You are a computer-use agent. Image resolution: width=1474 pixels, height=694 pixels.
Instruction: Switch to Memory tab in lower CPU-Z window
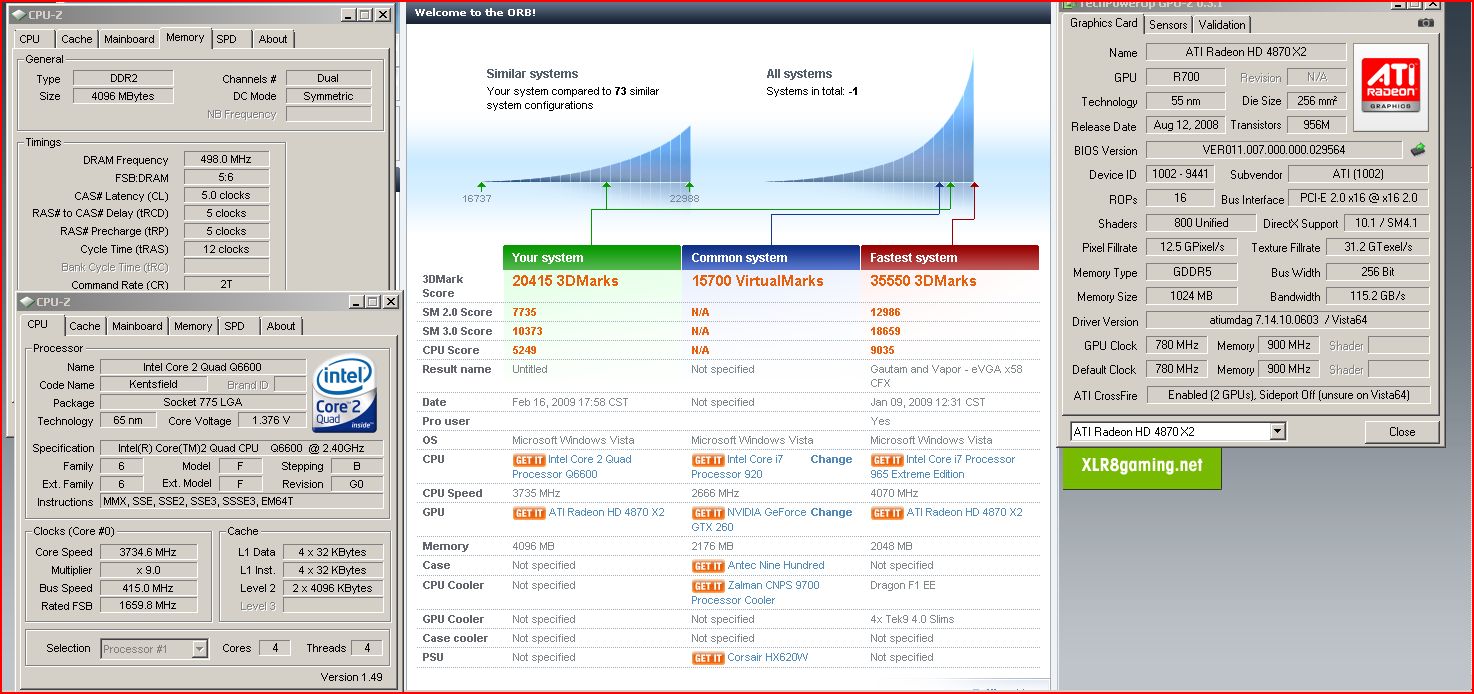coord(193,326)
